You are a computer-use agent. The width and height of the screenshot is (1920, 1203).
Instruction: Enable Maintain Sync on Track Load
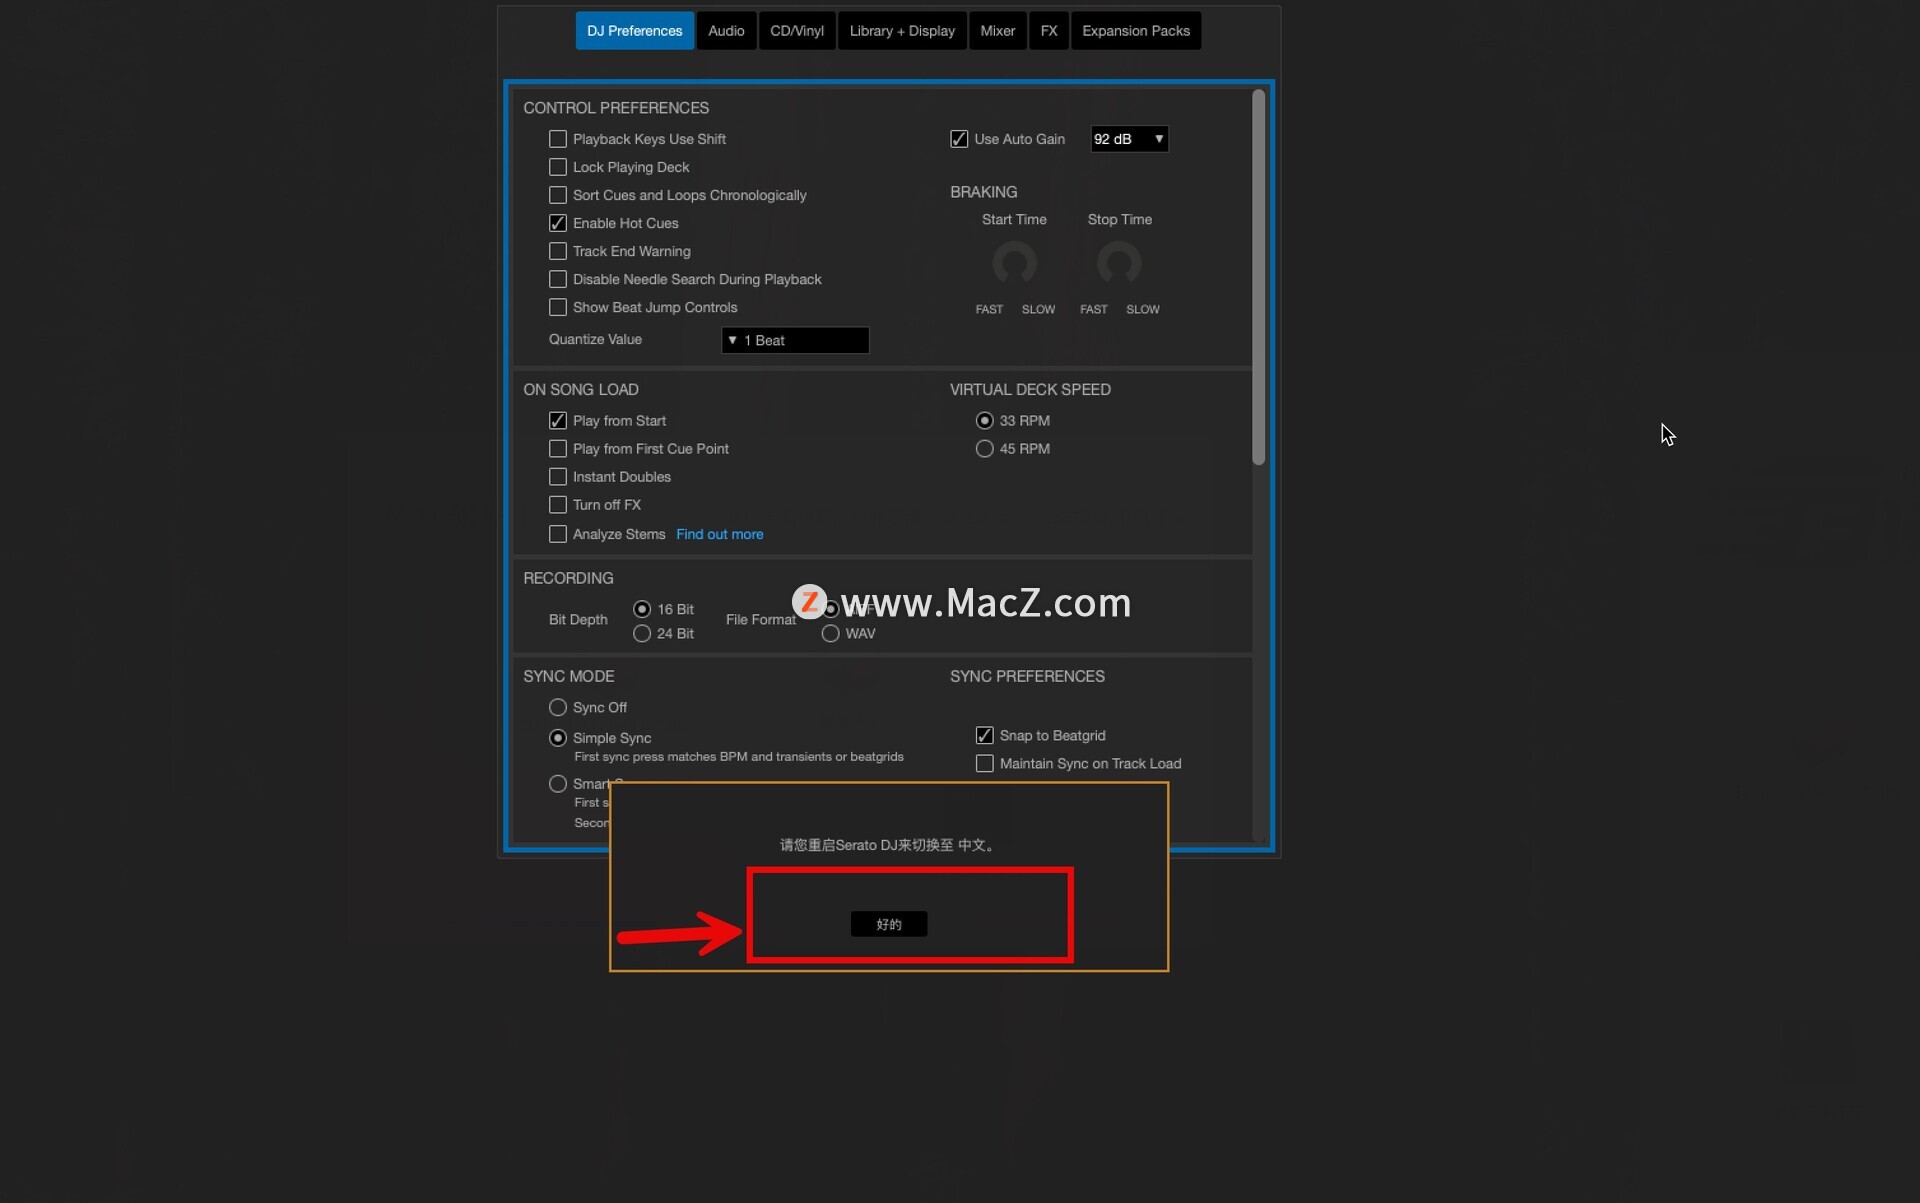985,764
